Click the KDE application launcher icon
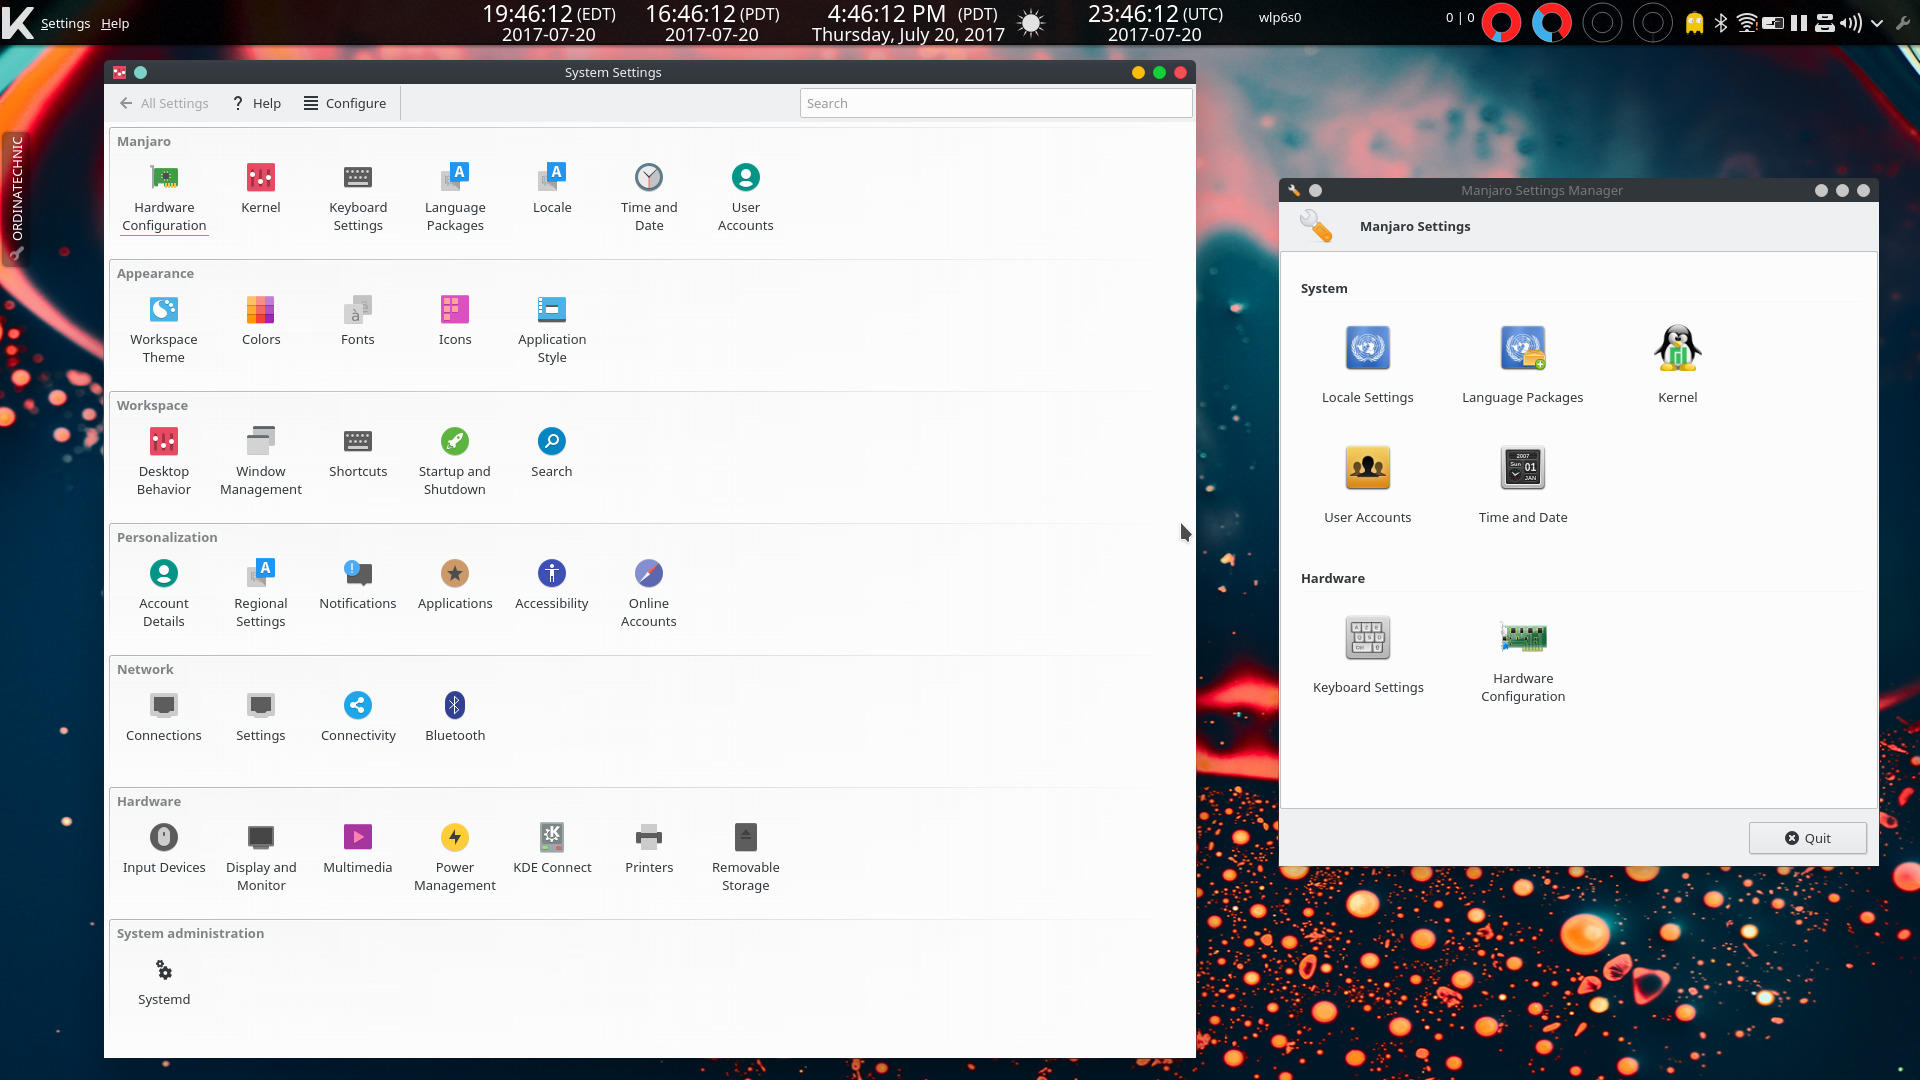 (x=17, y=22)
